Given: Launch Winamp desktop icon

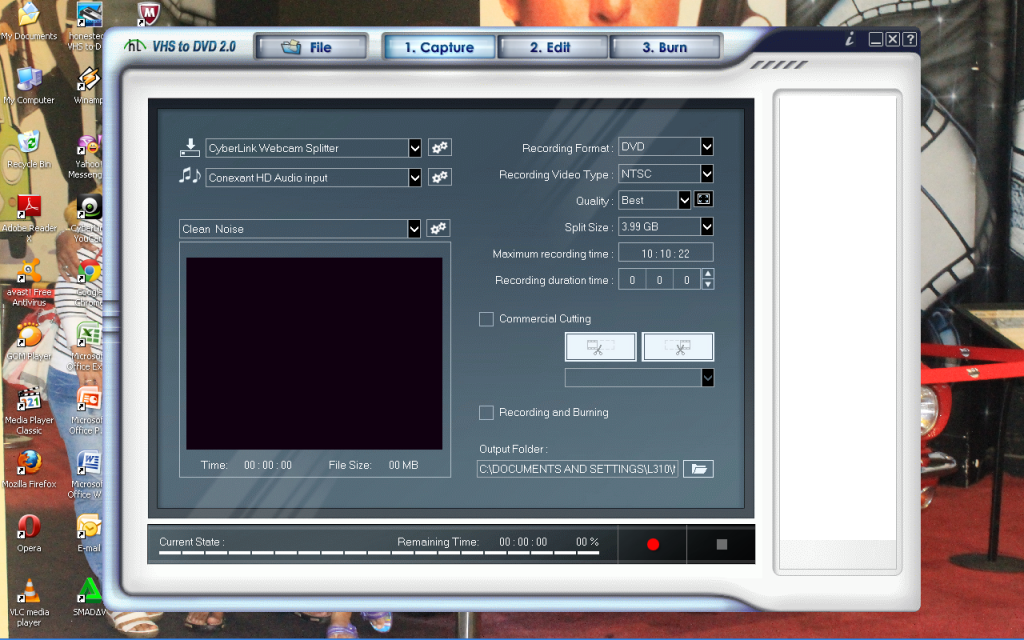Looking at the screenshot, I should 88,85.
